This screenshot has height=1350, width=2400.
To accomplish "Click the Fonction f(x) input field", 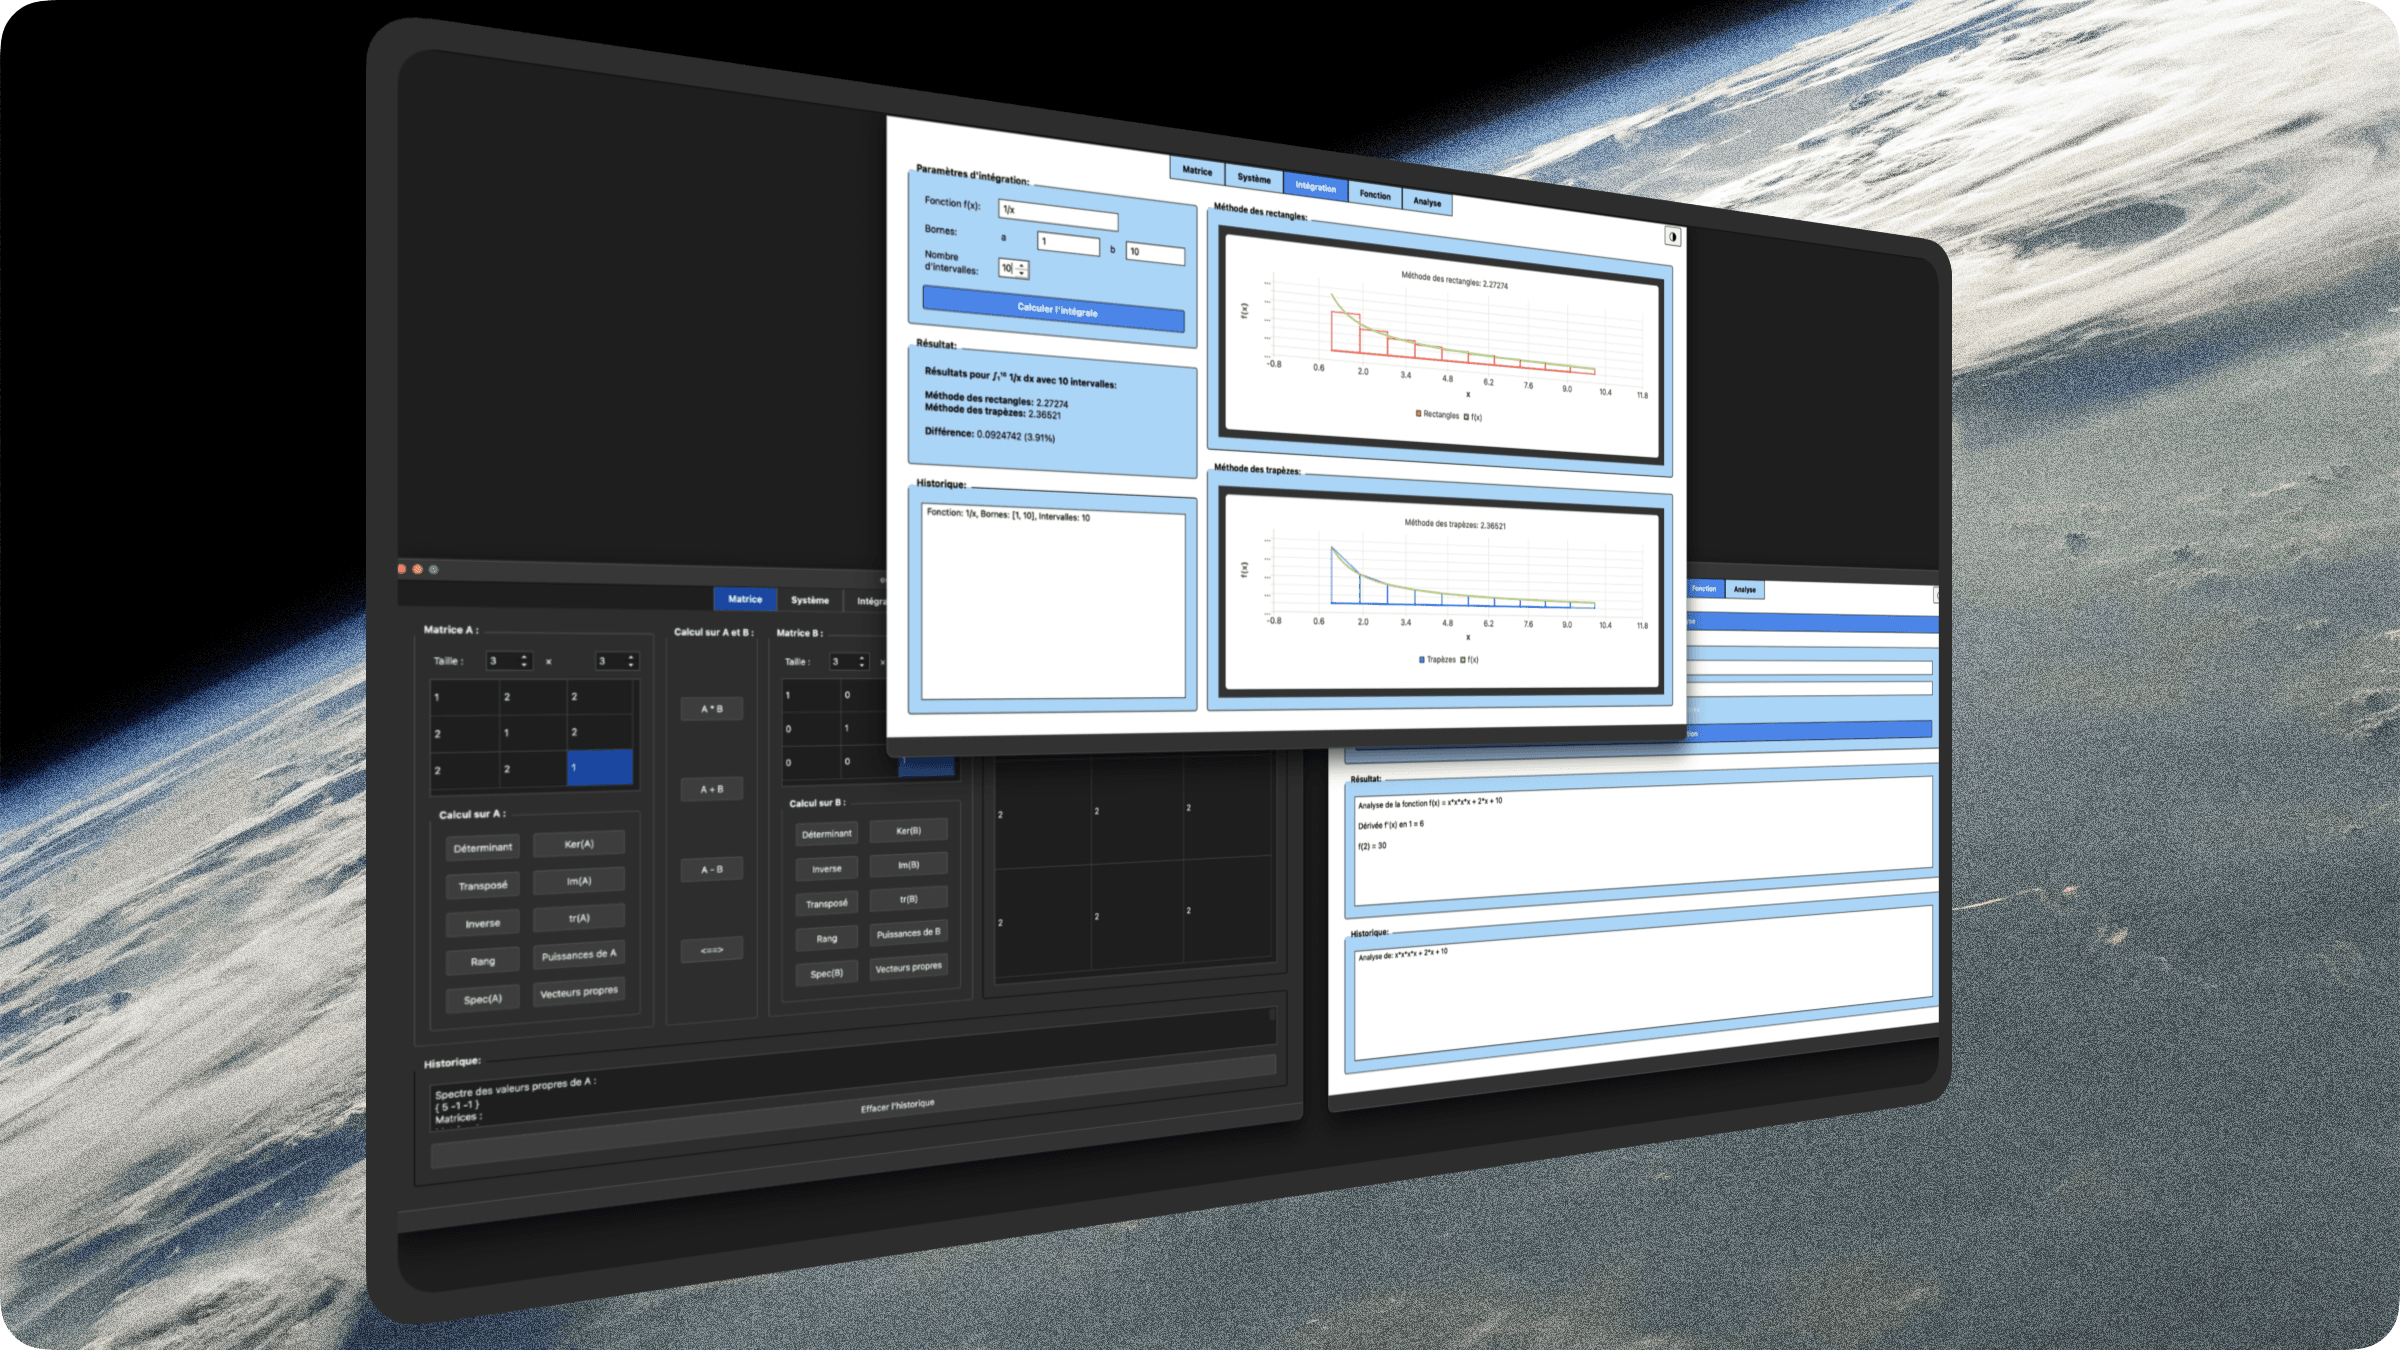I will coord(1057,215).
